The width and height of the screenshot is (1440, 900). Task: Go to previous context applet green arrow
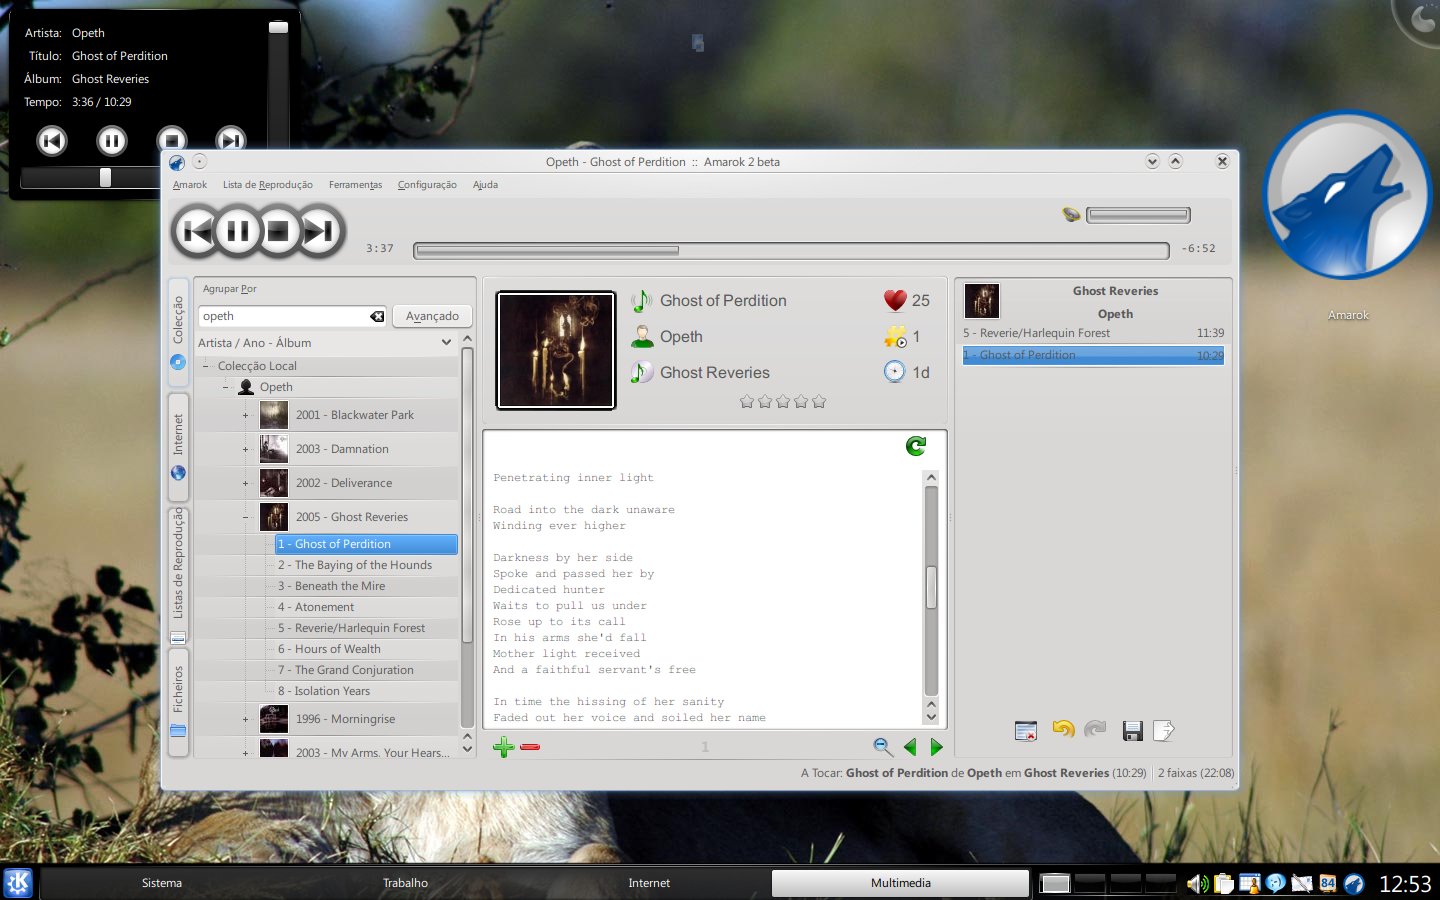pos(910,746)
